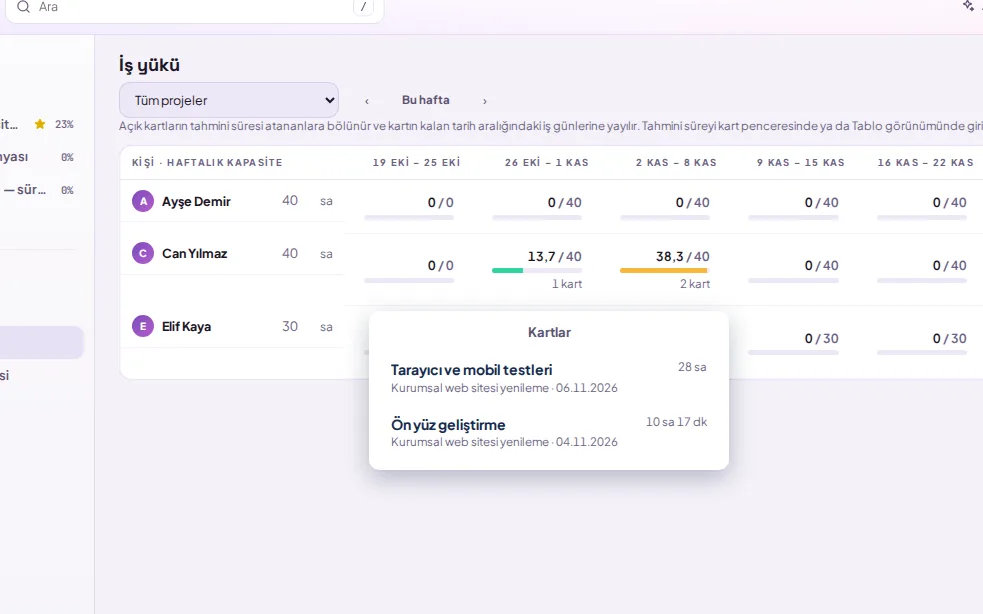Click Elif Kaya 16 Kas 0 / 30 cell
This screenshot has height=614, width=983.
(x=922, y=342)
